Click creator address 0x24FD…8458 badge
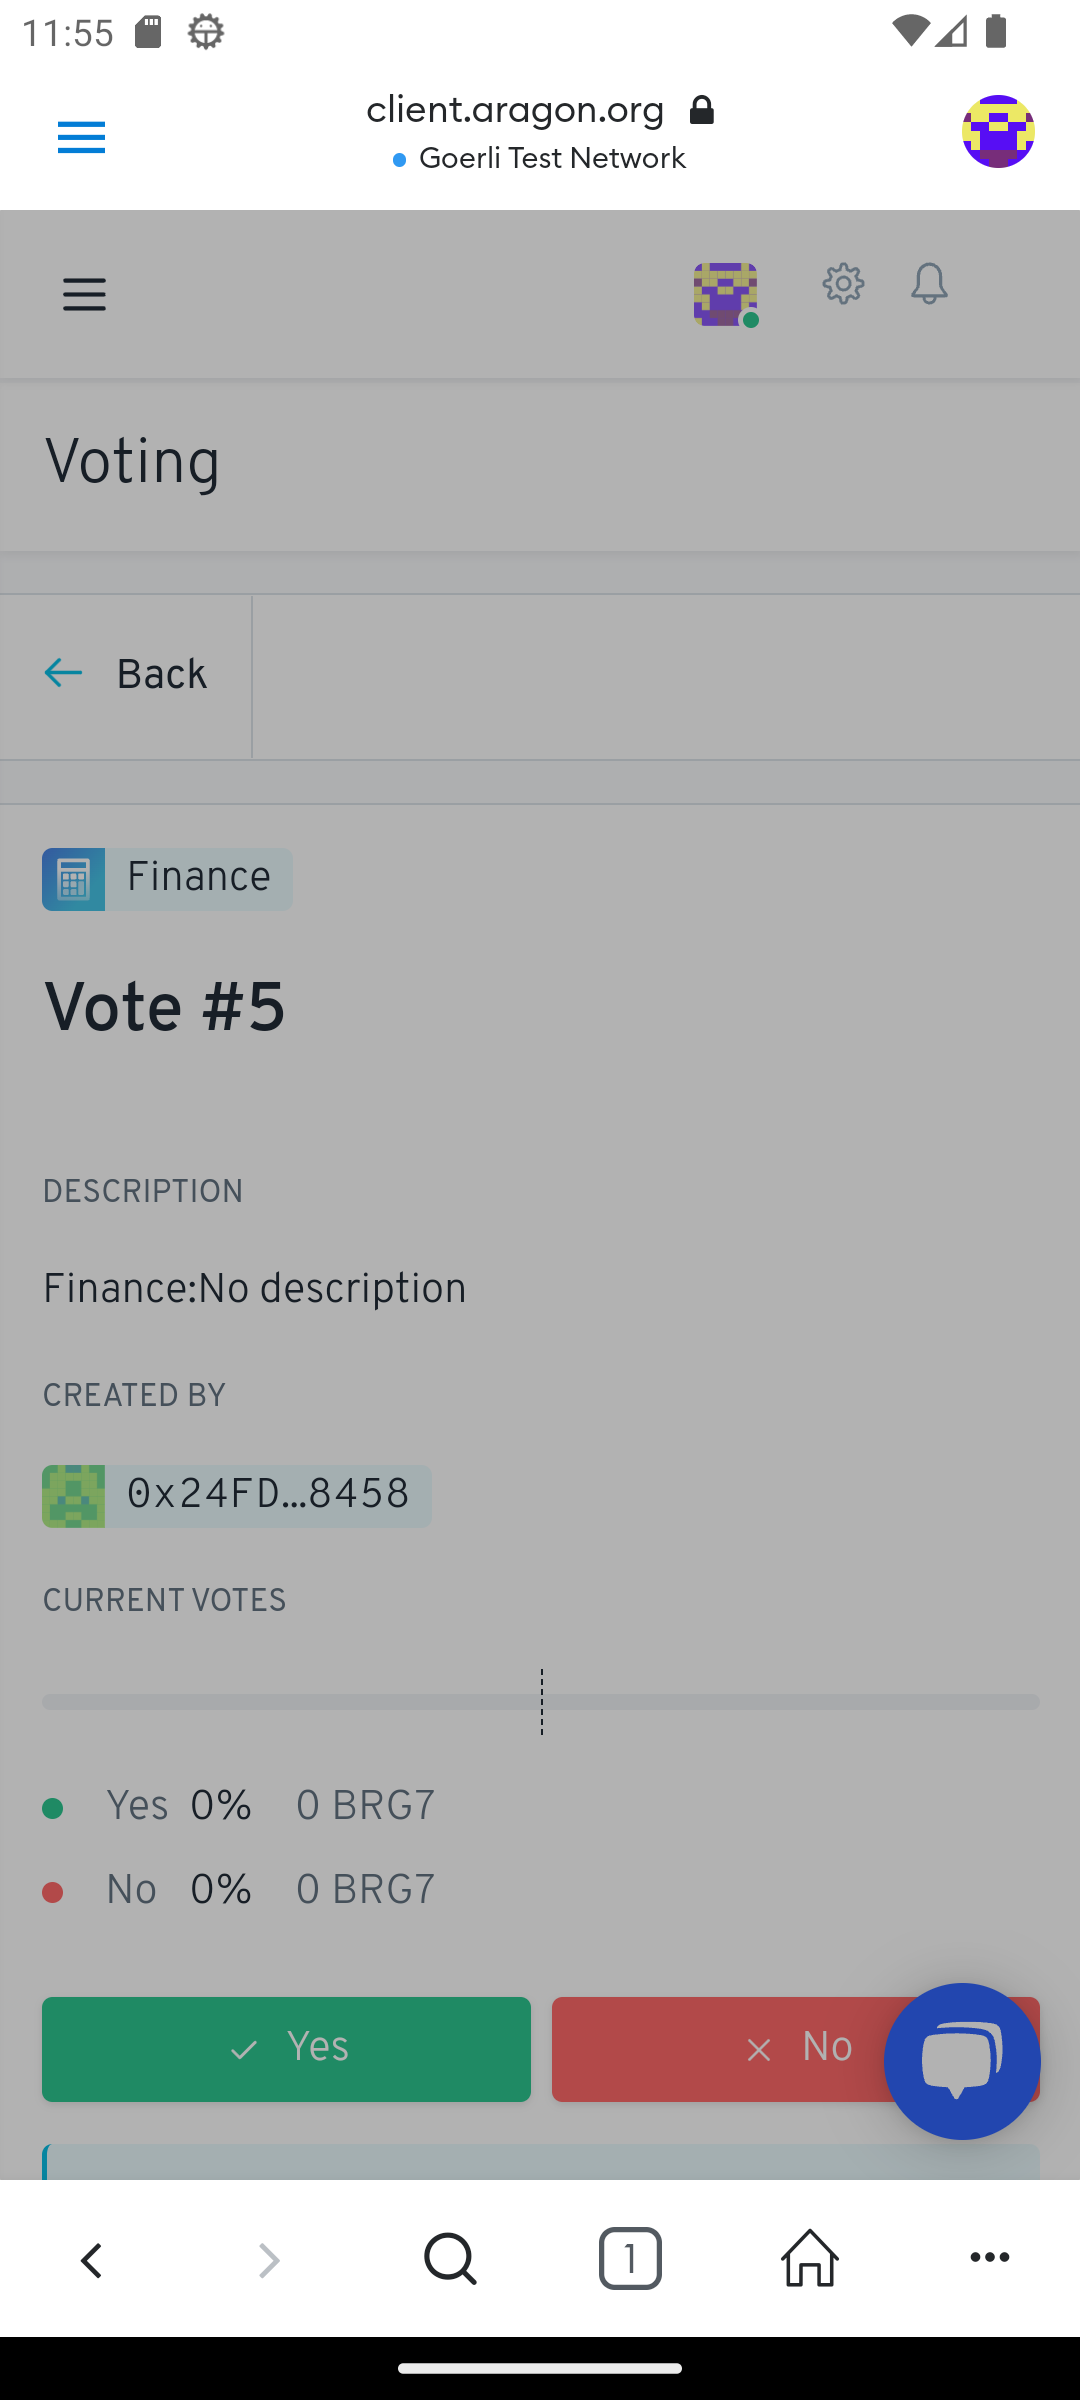 pyautogui.click(x=237, y=1496)
